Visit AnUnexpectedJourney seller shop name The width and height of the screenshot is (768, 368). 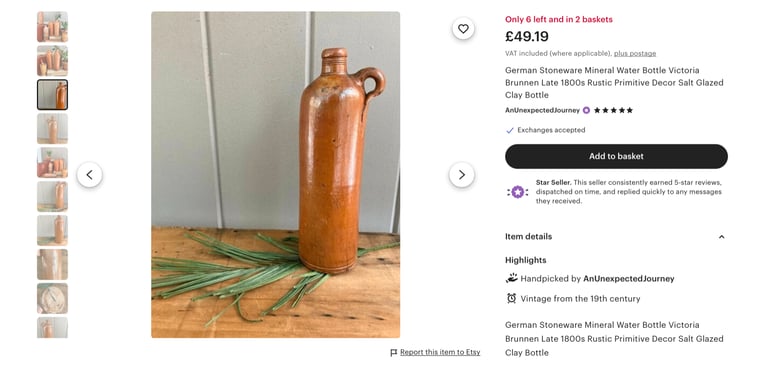542,110
